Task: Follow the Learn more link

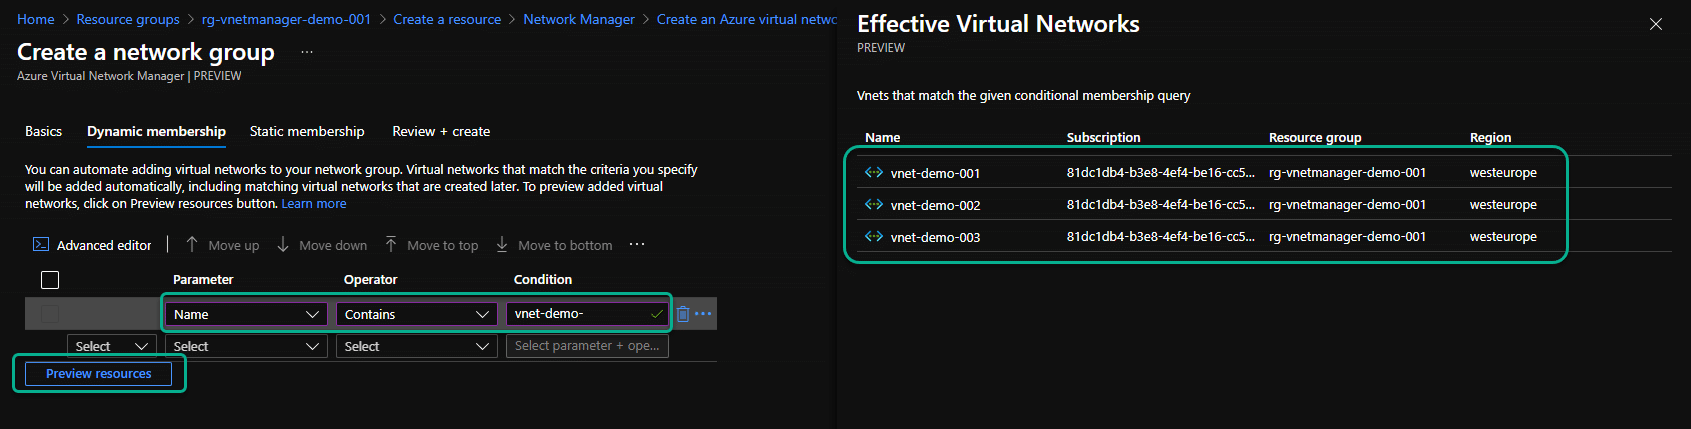Action: tap(314, 203)
